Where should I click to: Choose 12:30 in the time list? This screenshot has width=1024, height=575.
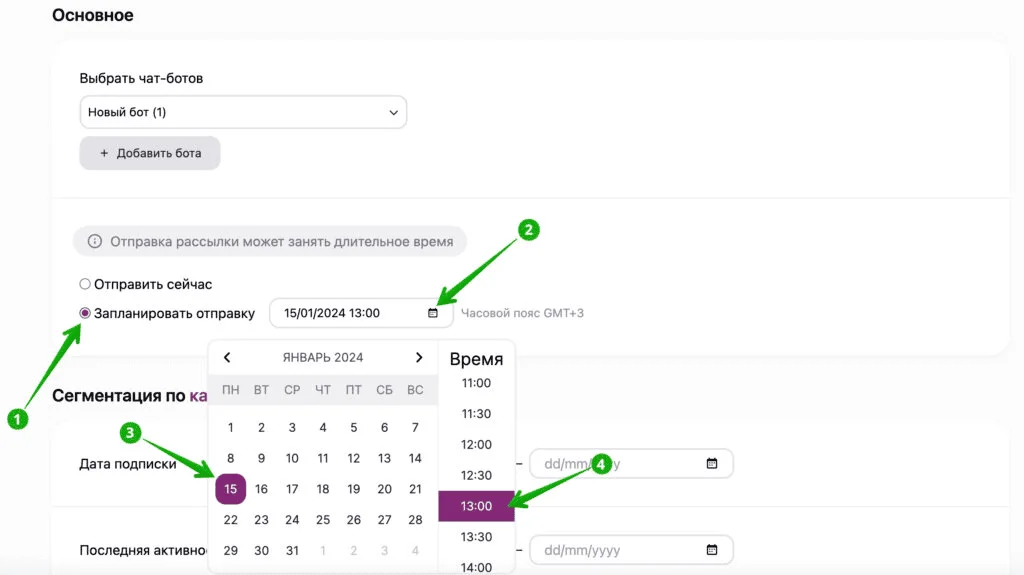point(476,476)
